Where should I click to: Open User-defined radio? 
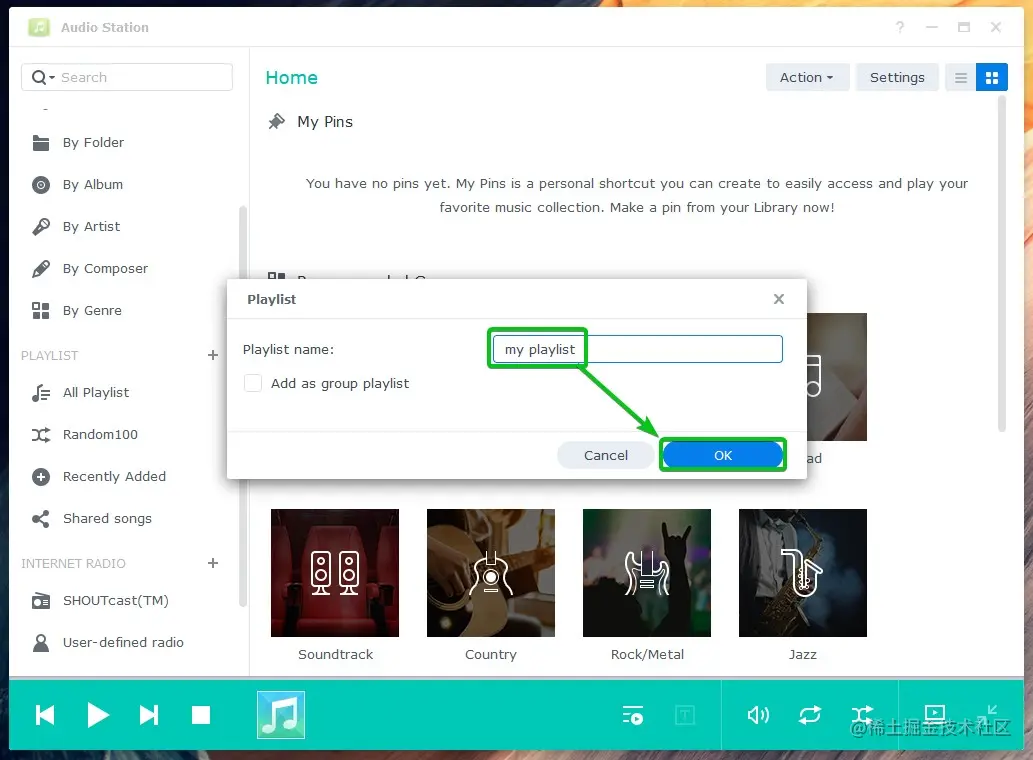(x=123, y=643)
